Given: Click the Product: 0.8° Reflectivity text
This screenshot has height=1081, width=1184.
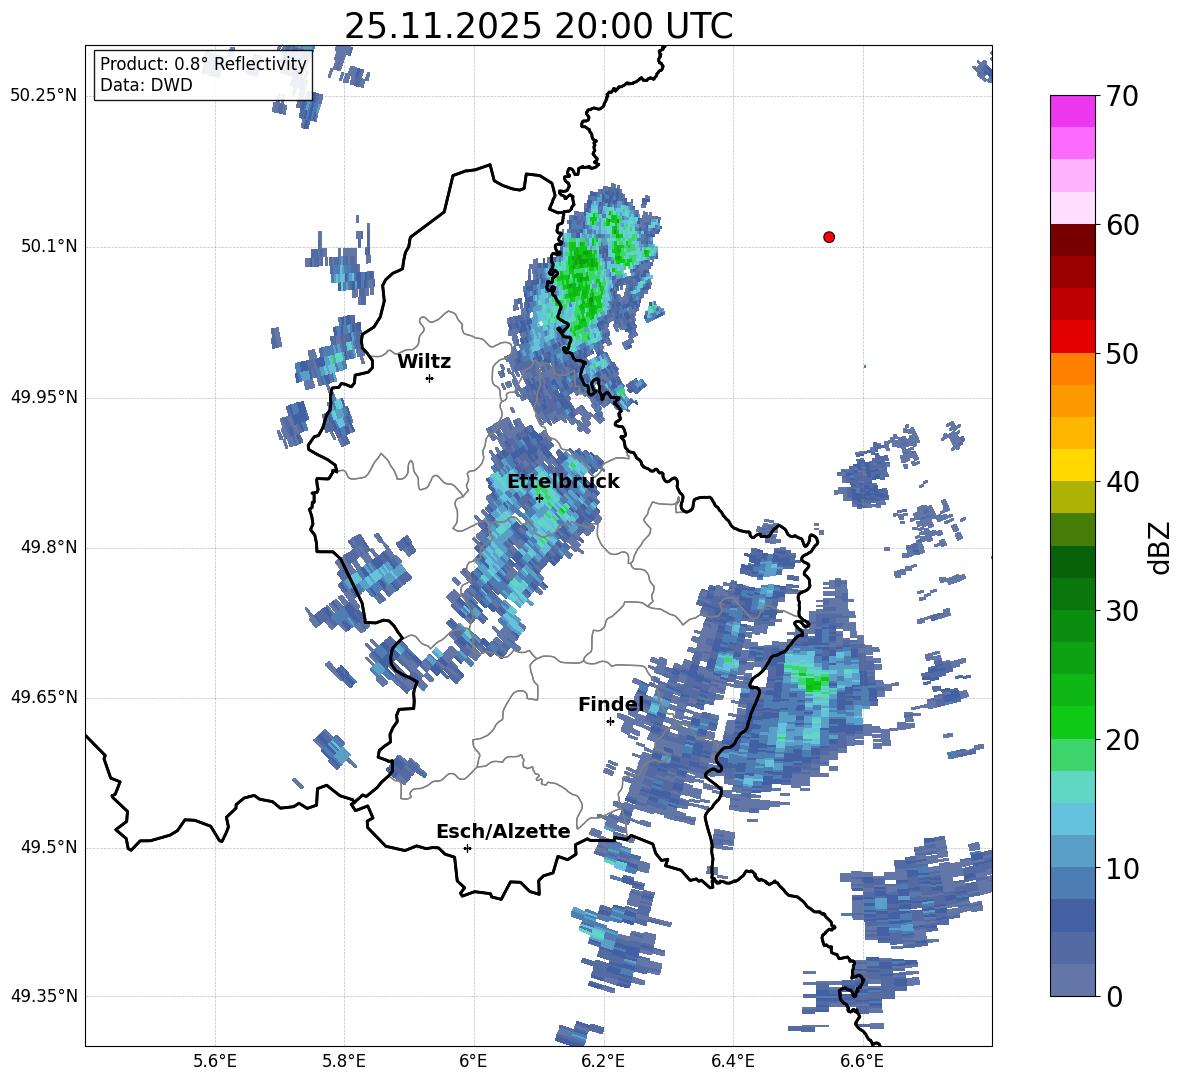Looking at the screenshot, I should (203, 63).
